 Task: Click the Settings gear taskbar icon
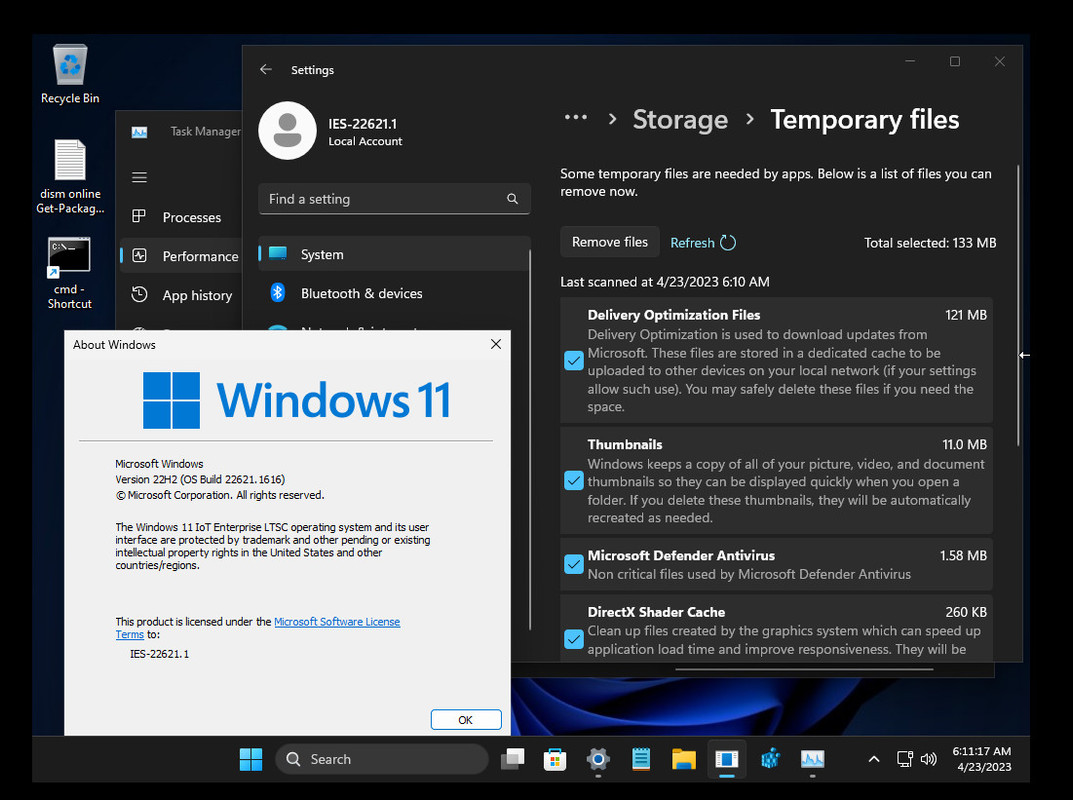[x=598, y=759]
